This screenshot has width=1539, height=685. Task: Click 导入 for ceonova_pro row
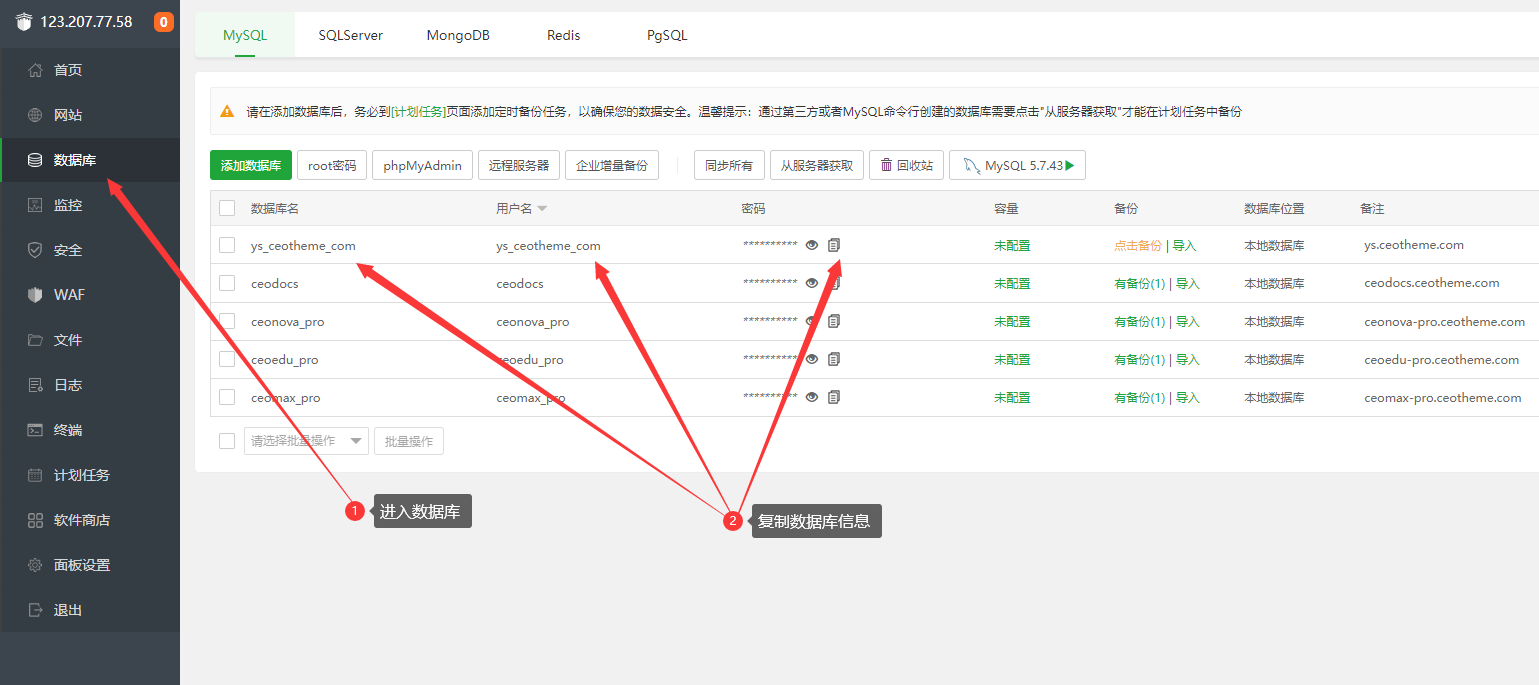1187,321
